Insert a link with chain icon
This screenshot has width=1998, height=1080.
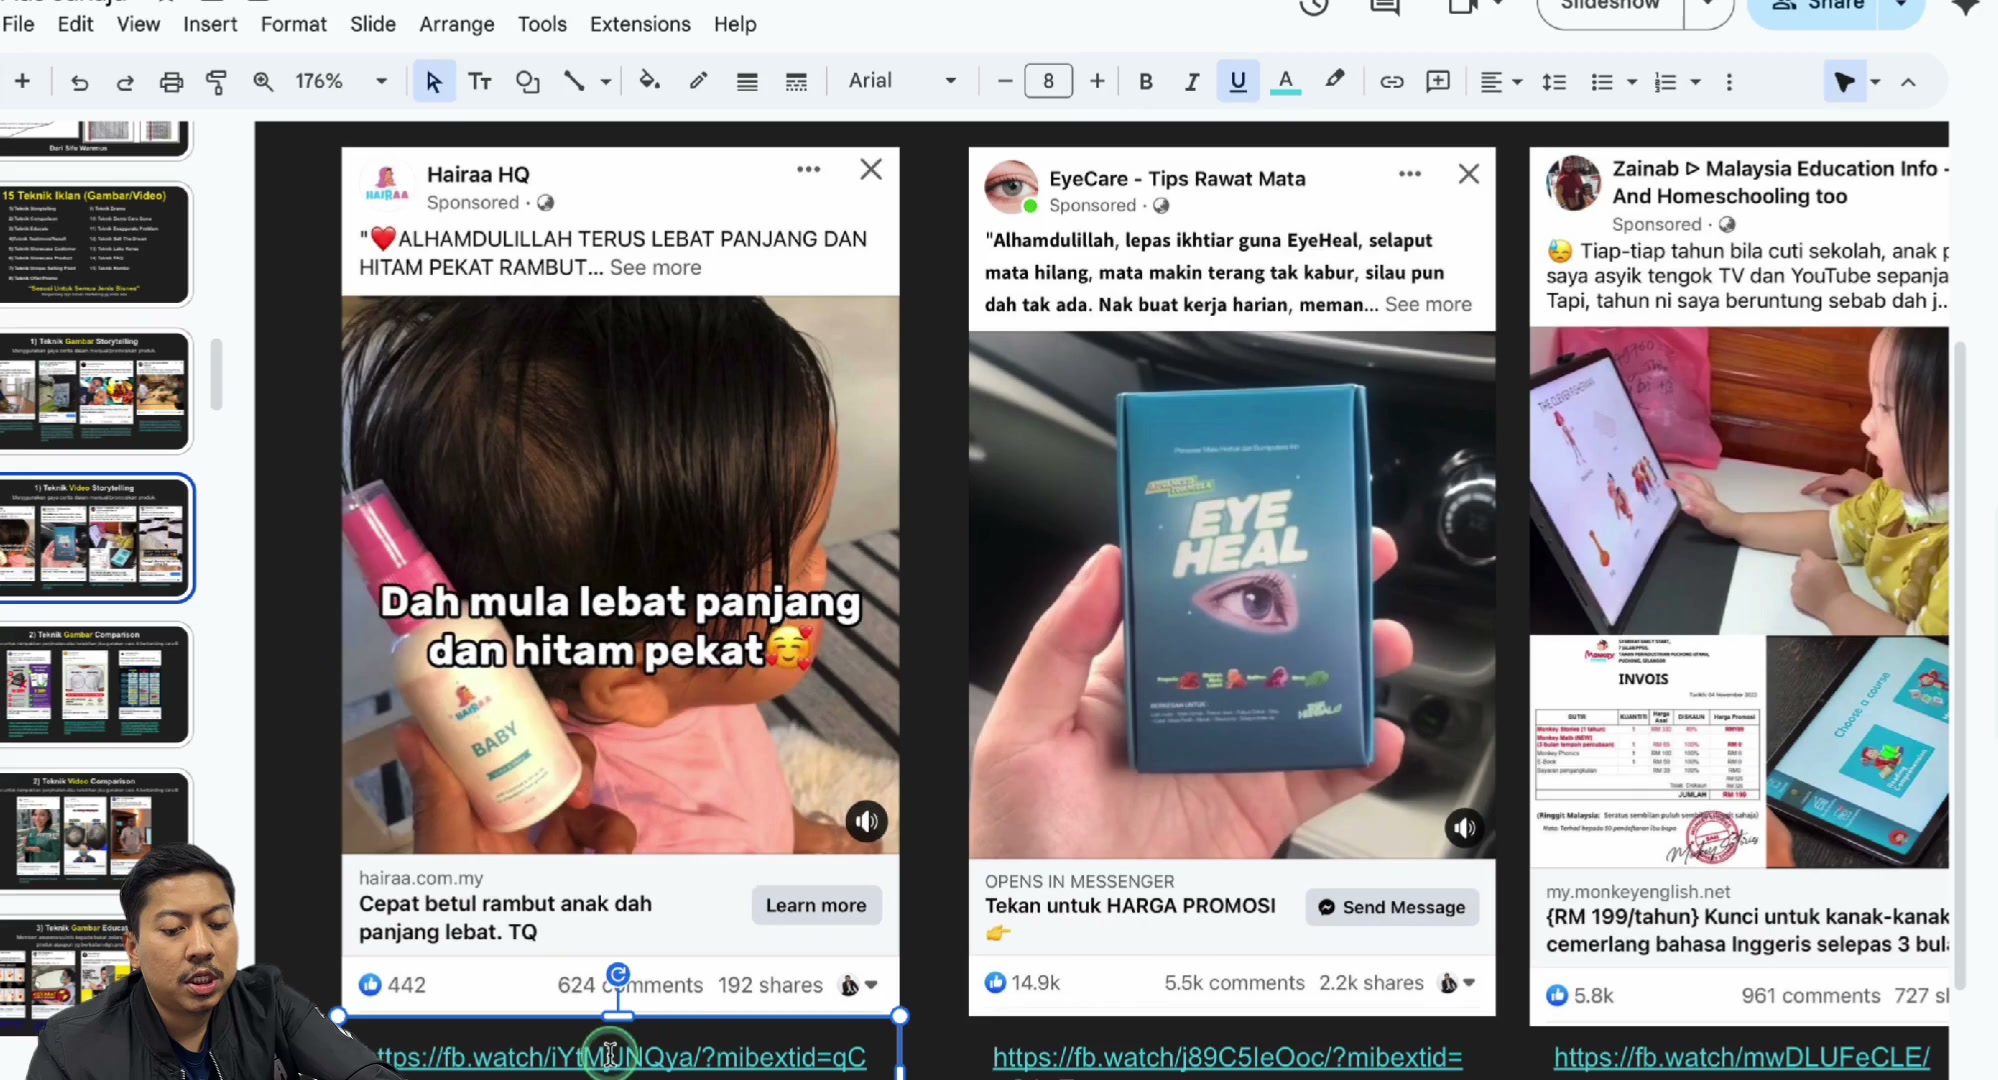click(x=1391, y=82)
